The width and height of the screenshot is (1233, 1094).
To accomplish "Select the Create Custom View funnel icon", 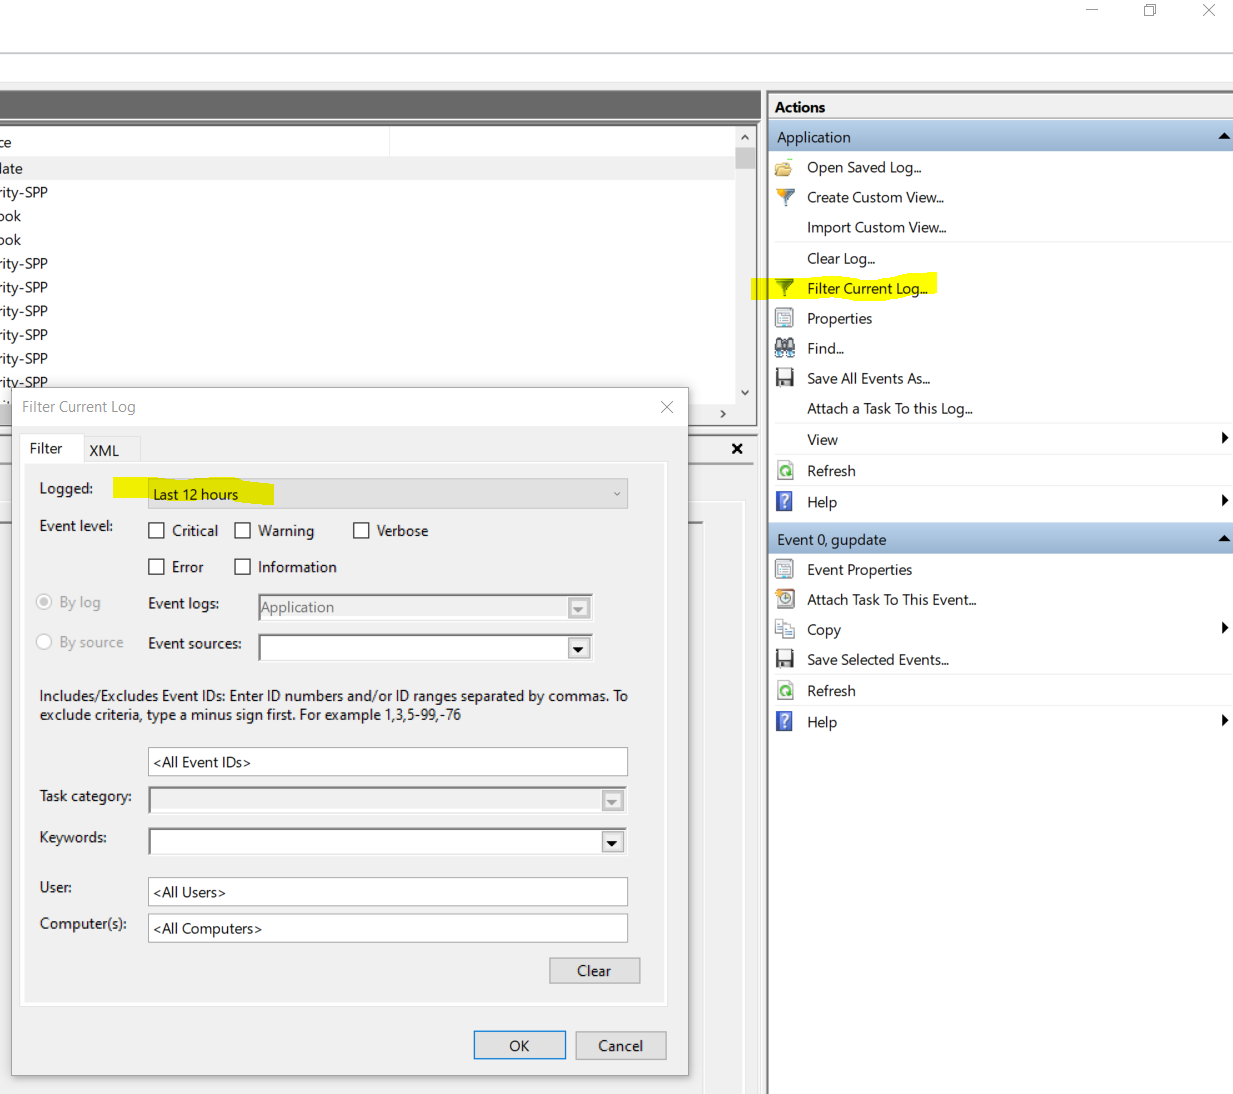I will coord(785,197).
